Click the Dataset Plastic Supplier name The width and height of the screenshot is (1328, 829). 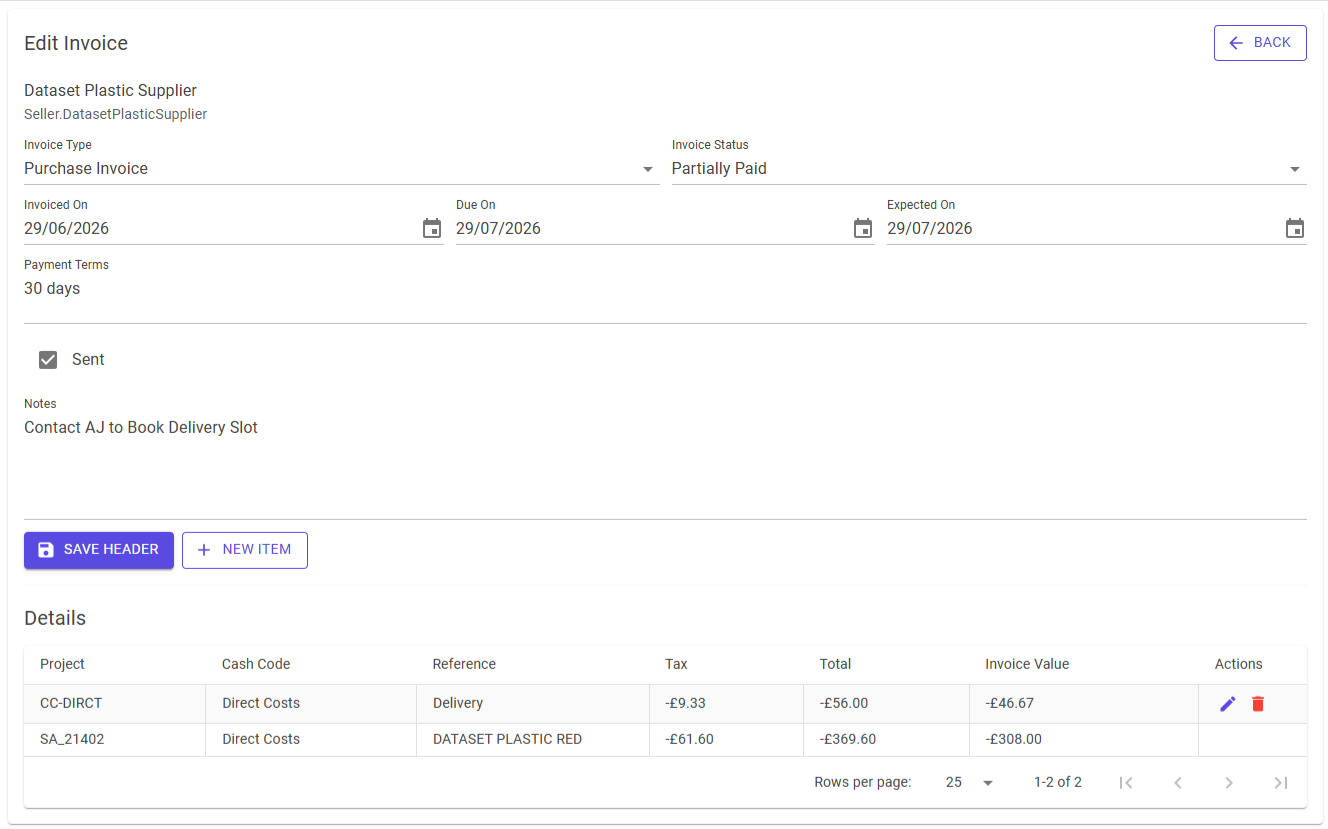click(x=110, y=91)
